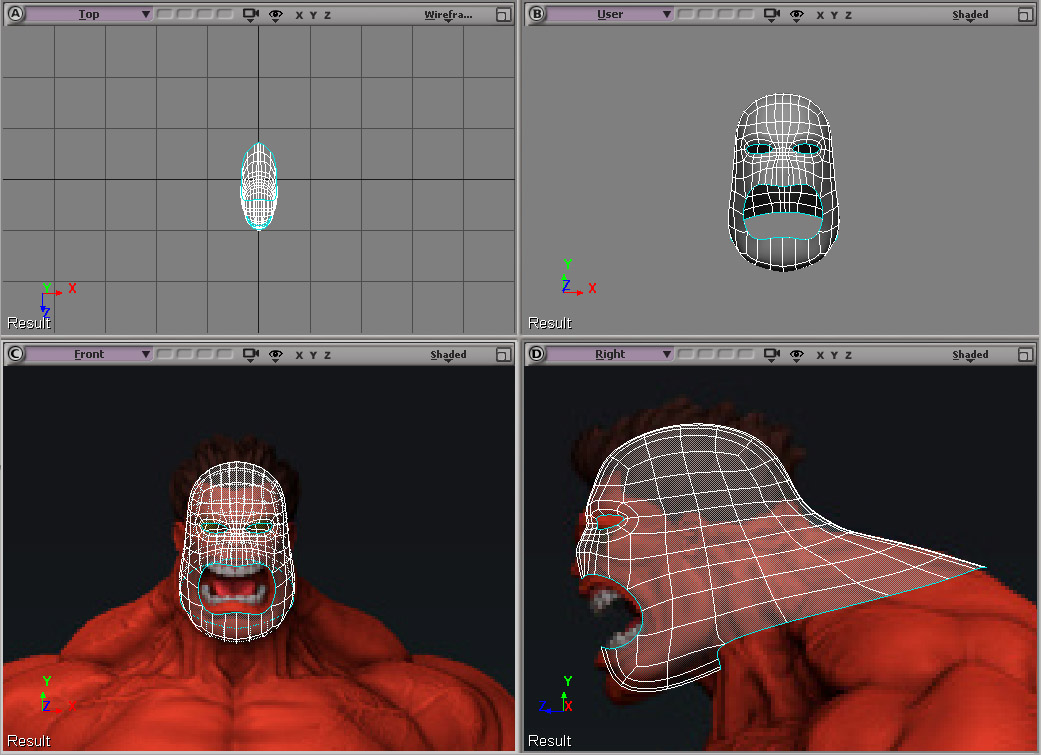Click the Y axis button in Top viewport
This screenshot has height=755, width=1041.
tap(313, 15)
